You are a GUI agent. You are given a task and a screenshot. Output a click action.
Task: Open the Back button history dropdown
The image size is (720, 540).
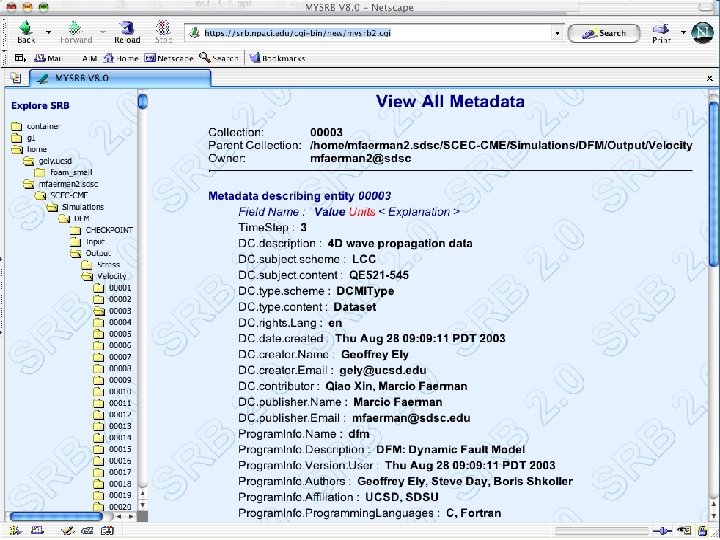pos(48,32)
